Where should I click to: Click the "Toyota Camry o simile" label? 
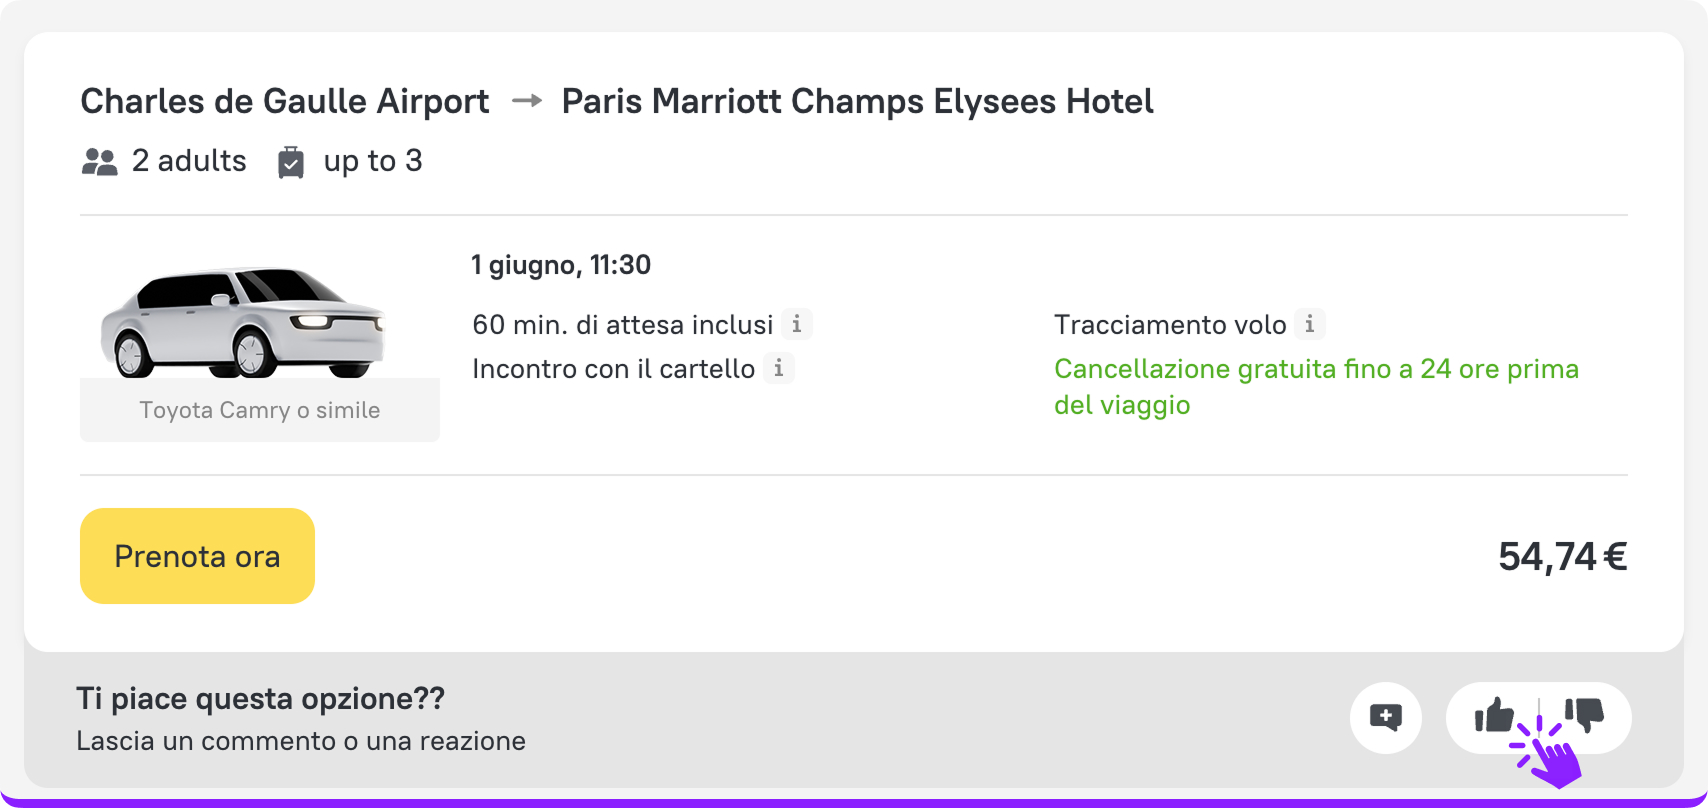(x=260, y=410)
